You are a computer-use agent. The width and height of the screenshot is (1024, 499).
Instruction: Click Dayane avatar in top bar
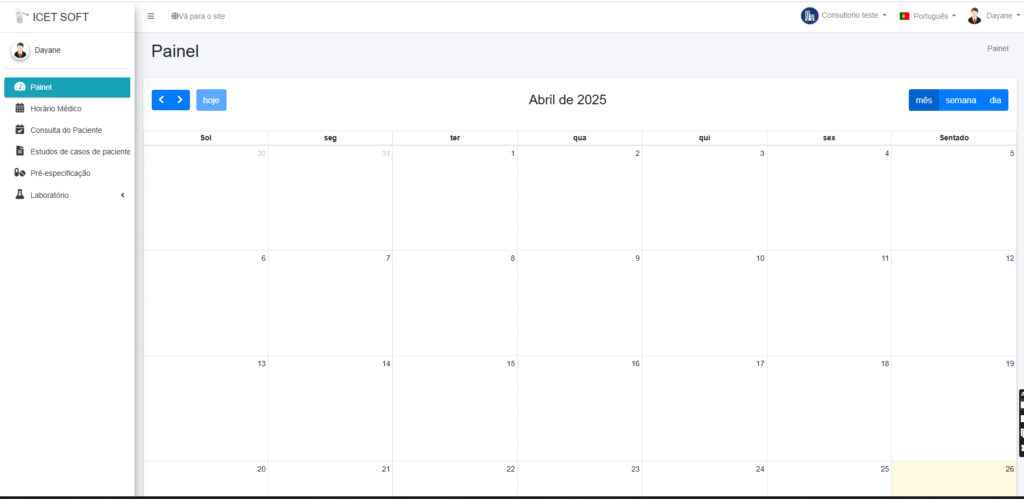[x=974, y=16]
